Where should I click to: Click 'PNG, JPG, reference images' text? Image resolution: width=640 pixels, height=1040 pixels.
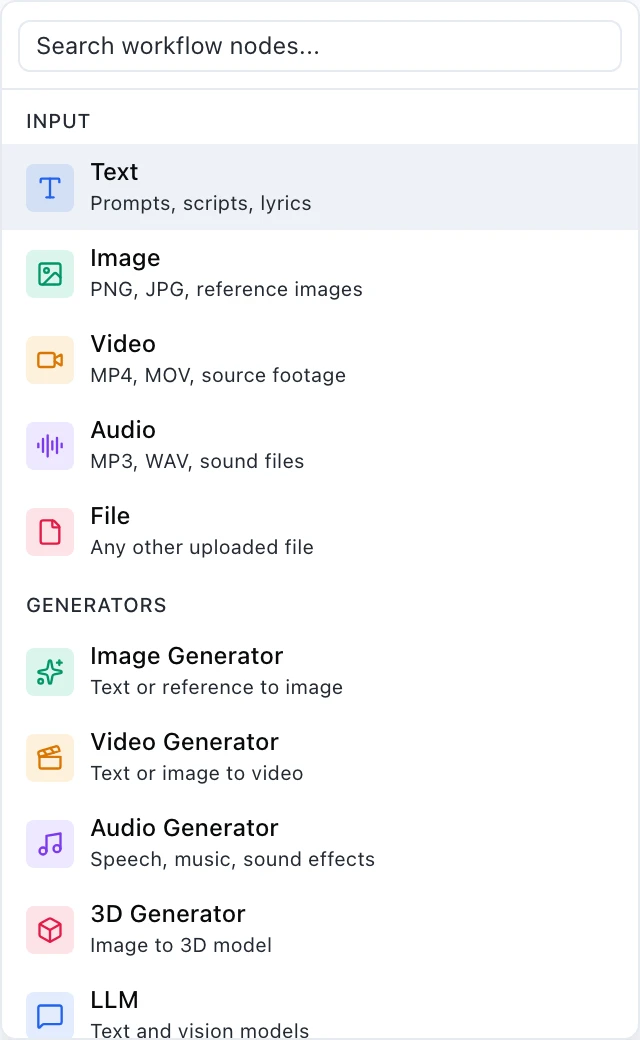click(x=227, y=289)
